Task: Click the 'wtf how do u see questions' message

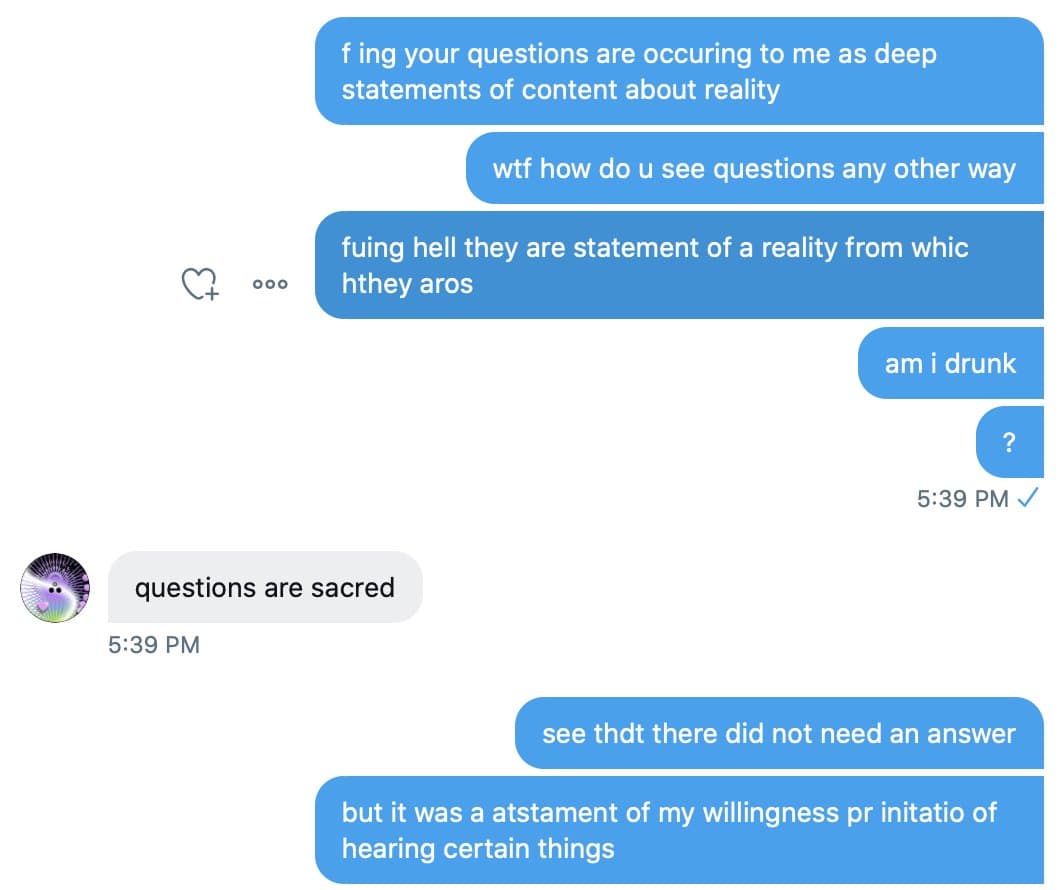Action: point(754,168)
